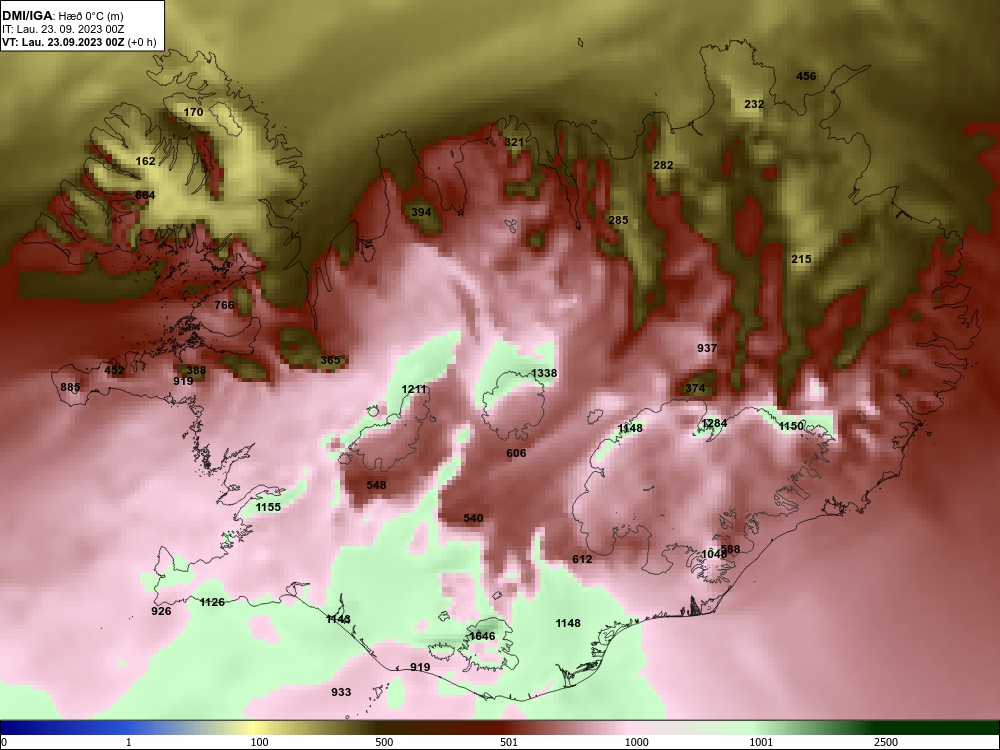Click the 1048 value in the southeast
This screenshot has width=1000, height=750.
(714, 554)
